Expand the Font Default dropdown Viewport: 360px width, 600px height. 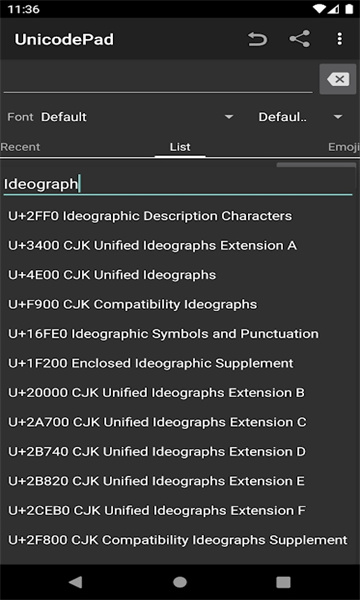(137, 117)
